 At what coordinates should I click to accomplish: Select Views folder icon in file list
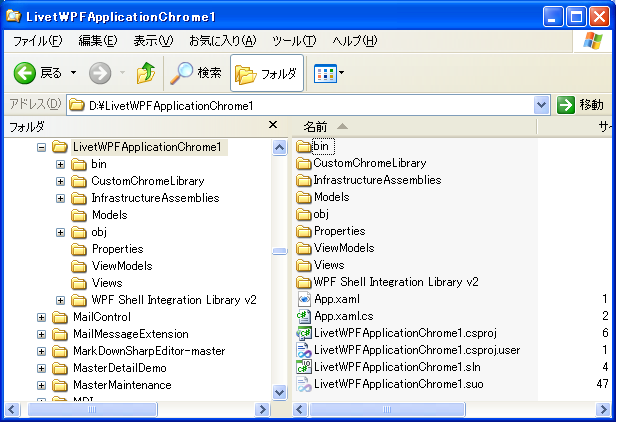(303, 265)
